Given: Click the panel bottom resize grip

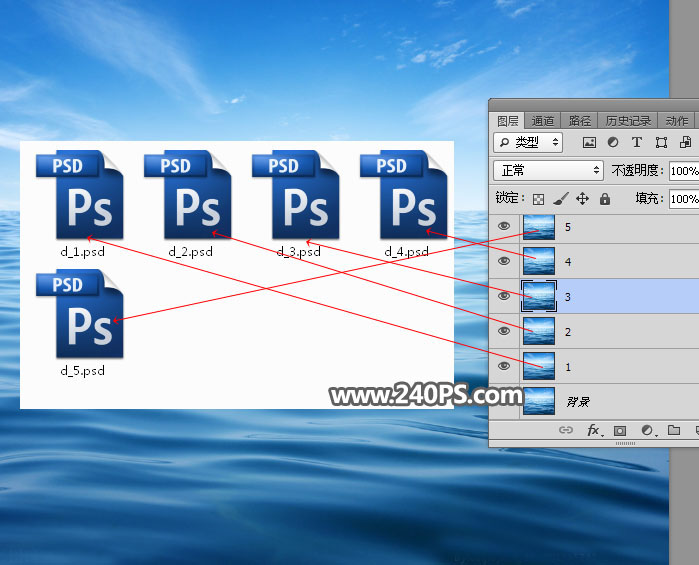Looking at the screenshot, I should coord(625,444).
